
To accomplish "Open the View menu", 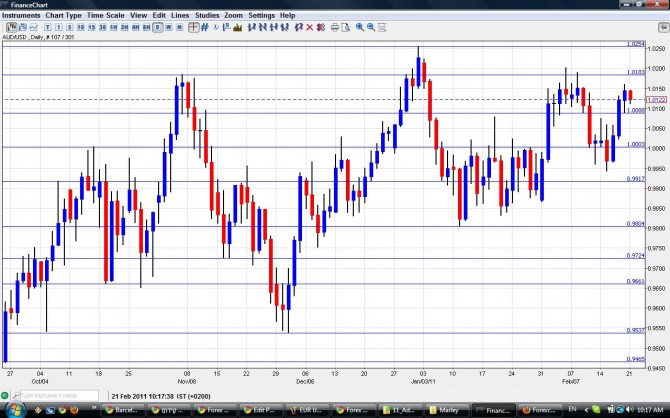I will 138,15.
